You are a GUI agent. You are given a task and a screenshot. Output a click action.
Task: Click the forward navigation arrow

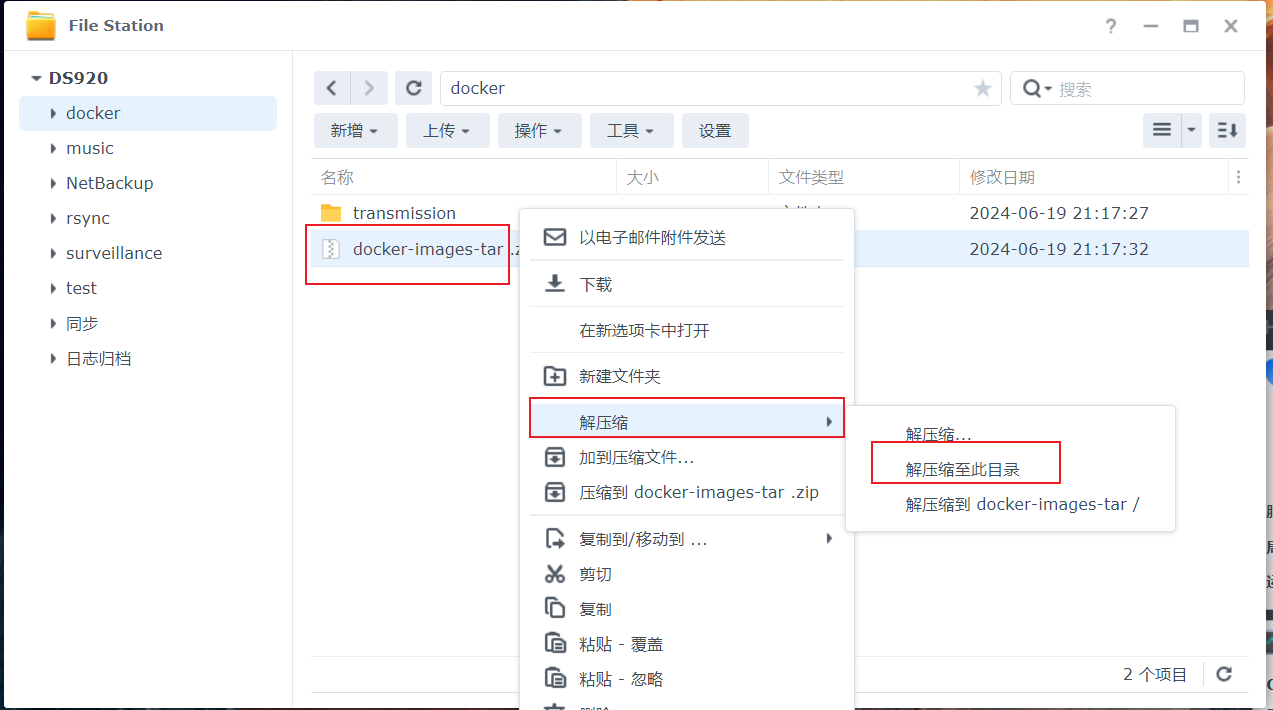click(369, 88)
